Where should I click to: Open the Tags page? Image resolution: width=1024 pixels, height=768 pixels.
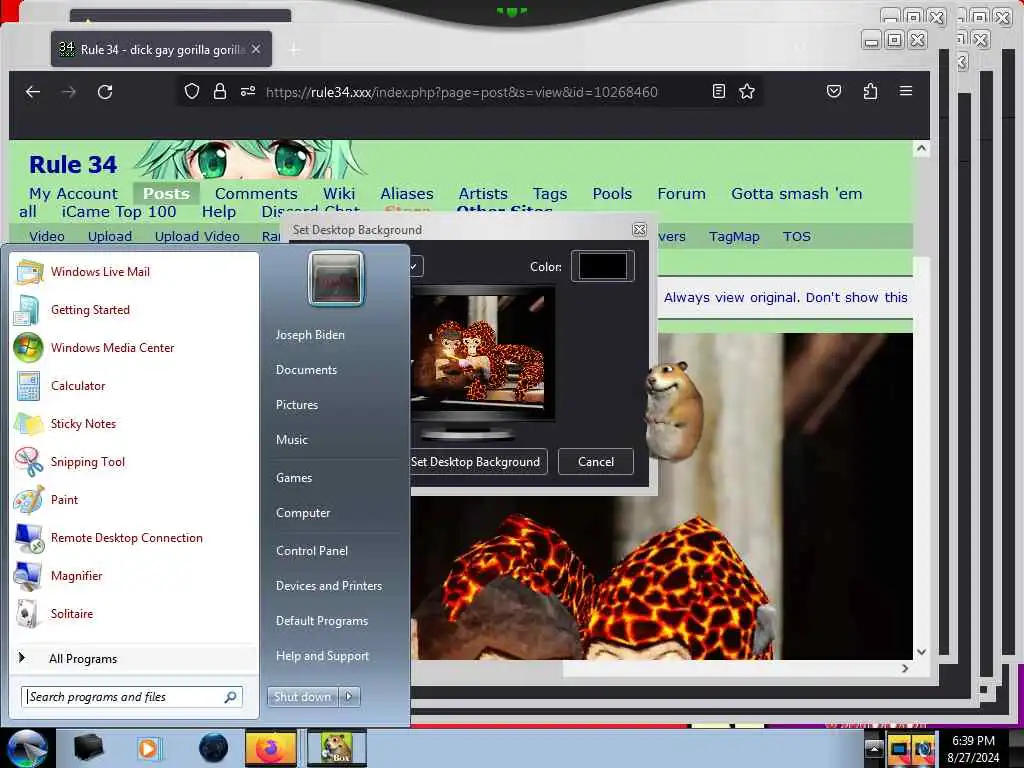tap(549, 194)
